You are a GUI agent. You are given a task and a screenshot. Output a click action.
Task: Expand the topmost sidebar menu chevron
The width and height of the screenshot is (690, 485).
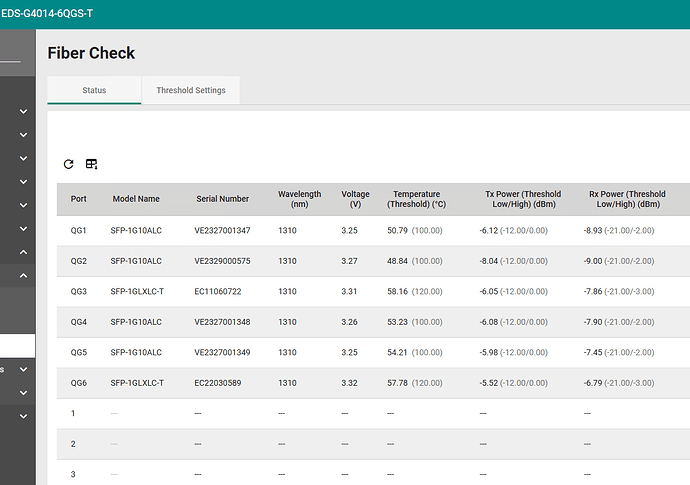tap(23, 110)
